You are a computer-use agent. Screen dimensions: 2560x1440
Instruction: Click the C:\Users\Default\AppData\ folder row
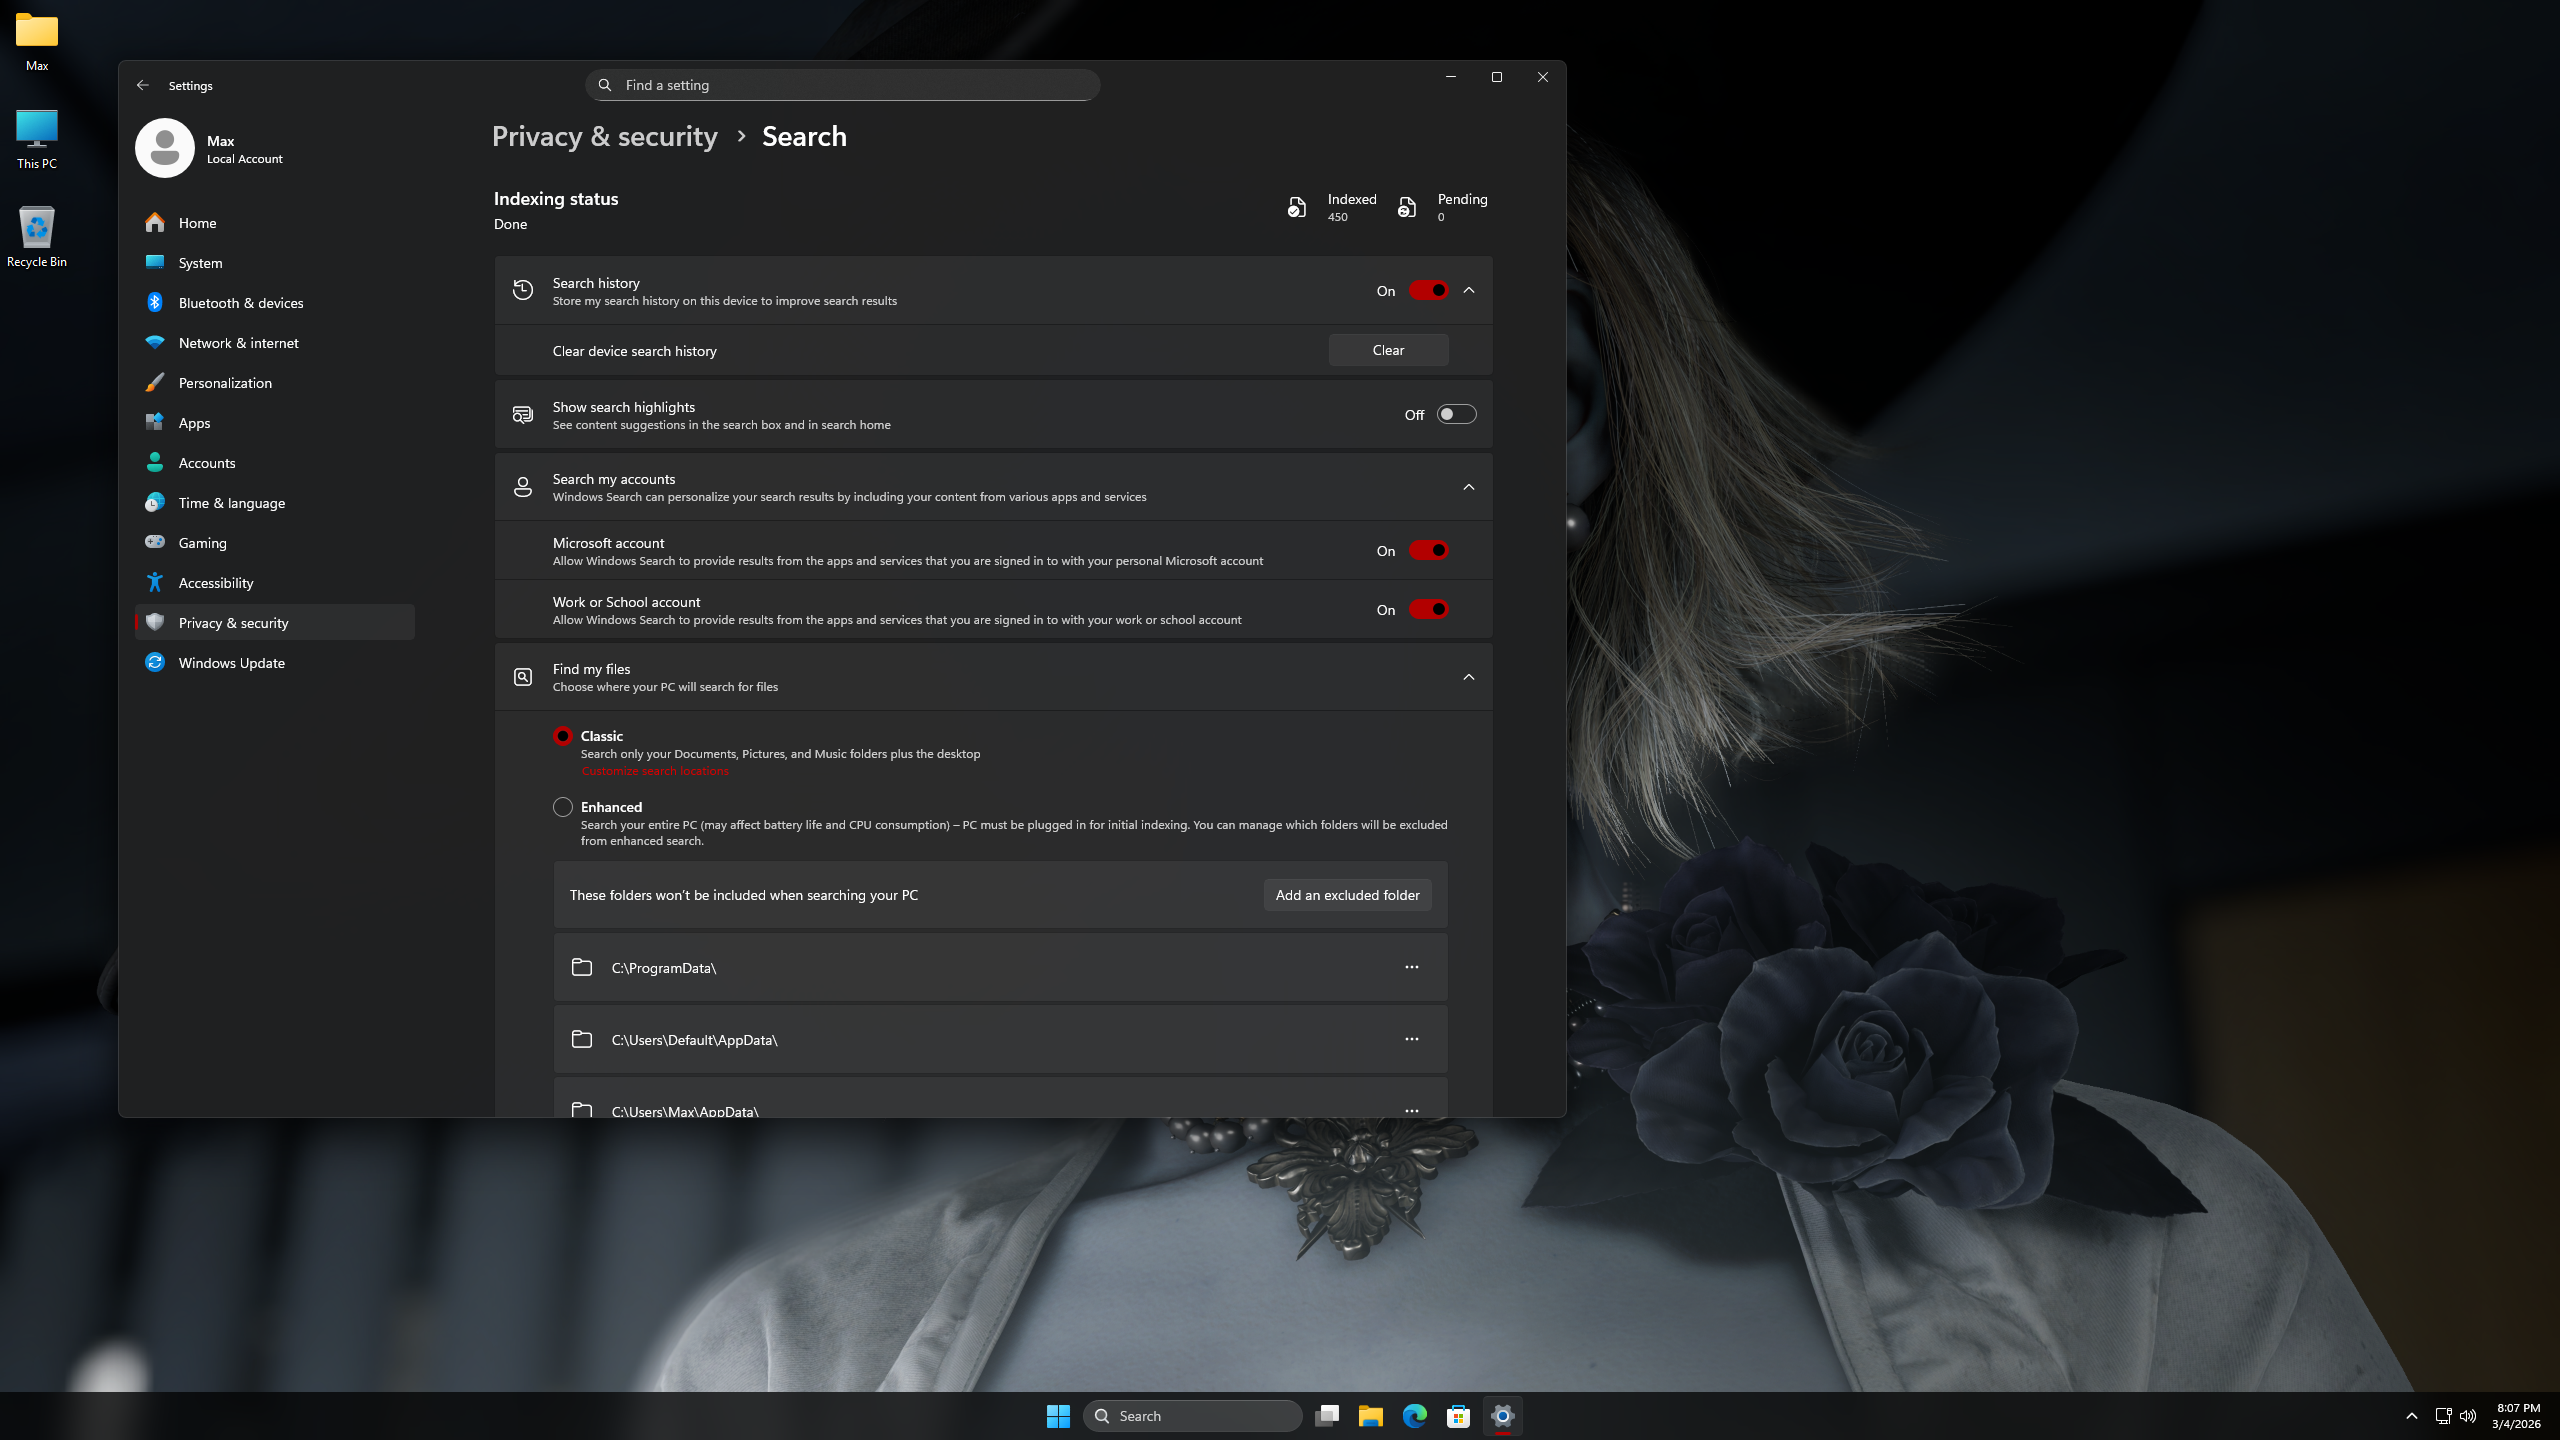1000,1039
